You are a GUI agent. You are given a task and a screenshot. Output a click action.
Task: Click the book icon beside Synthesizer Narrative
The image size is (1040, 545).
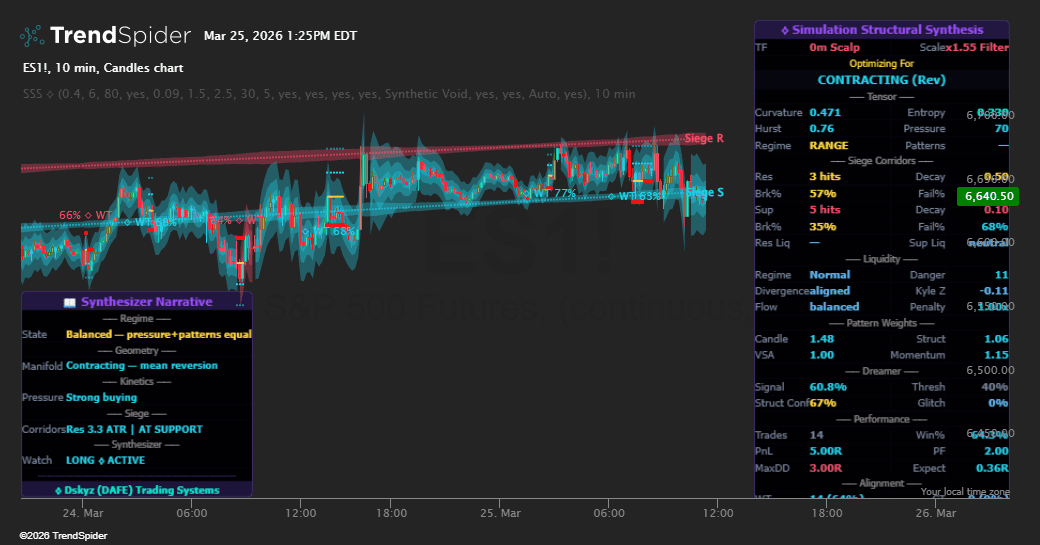70,302
